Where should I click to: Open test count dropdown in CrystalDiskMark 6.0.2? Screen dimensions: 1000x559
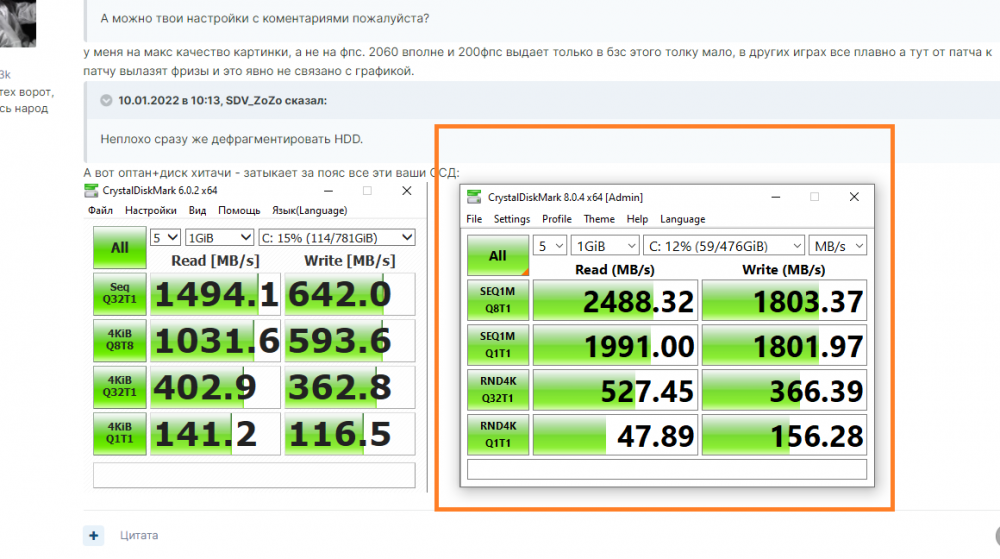(x=165, y=238)
